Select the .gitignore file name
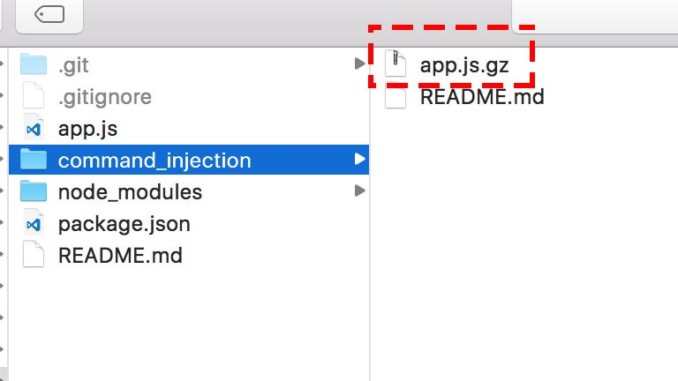Image resolution: width=678 pixels, height=381 pixels. 105,97
